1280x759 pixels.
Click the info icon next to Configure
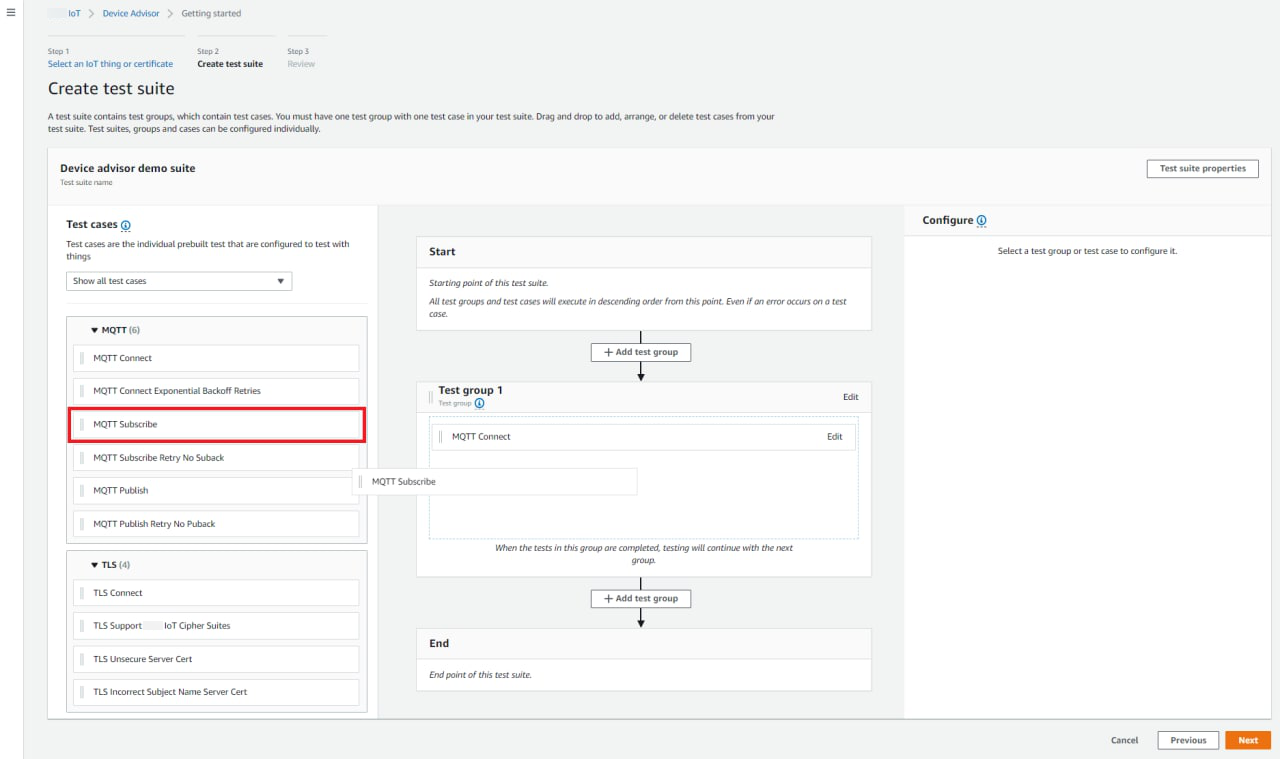click(x=981, y=221)
